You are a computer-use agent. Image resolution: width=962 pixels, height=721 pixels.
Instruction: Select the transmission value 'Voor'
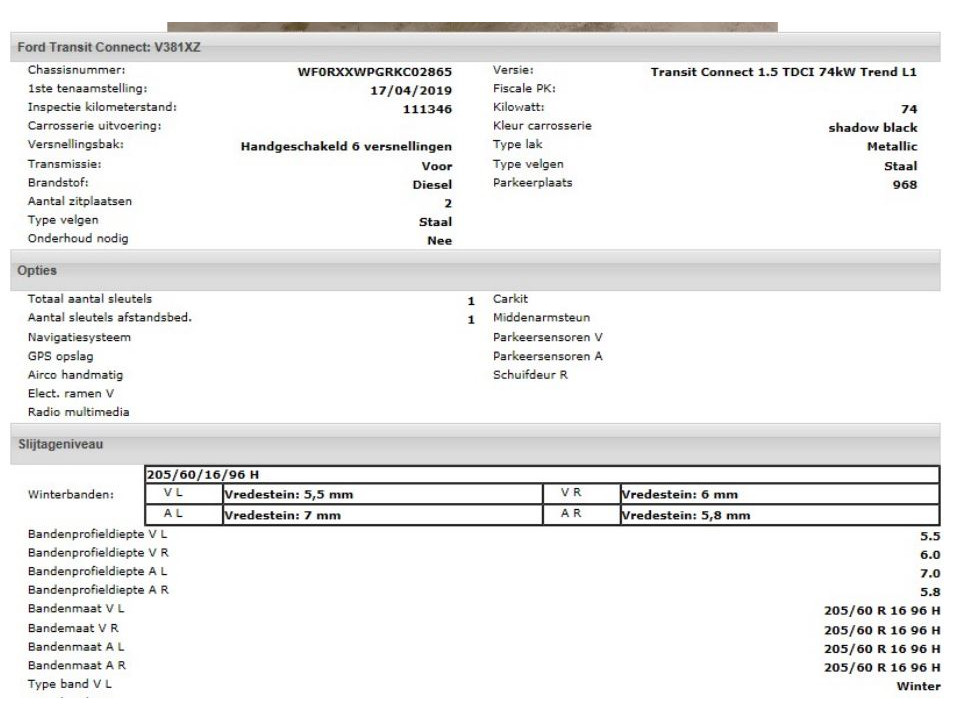click(x=436, y=166)
